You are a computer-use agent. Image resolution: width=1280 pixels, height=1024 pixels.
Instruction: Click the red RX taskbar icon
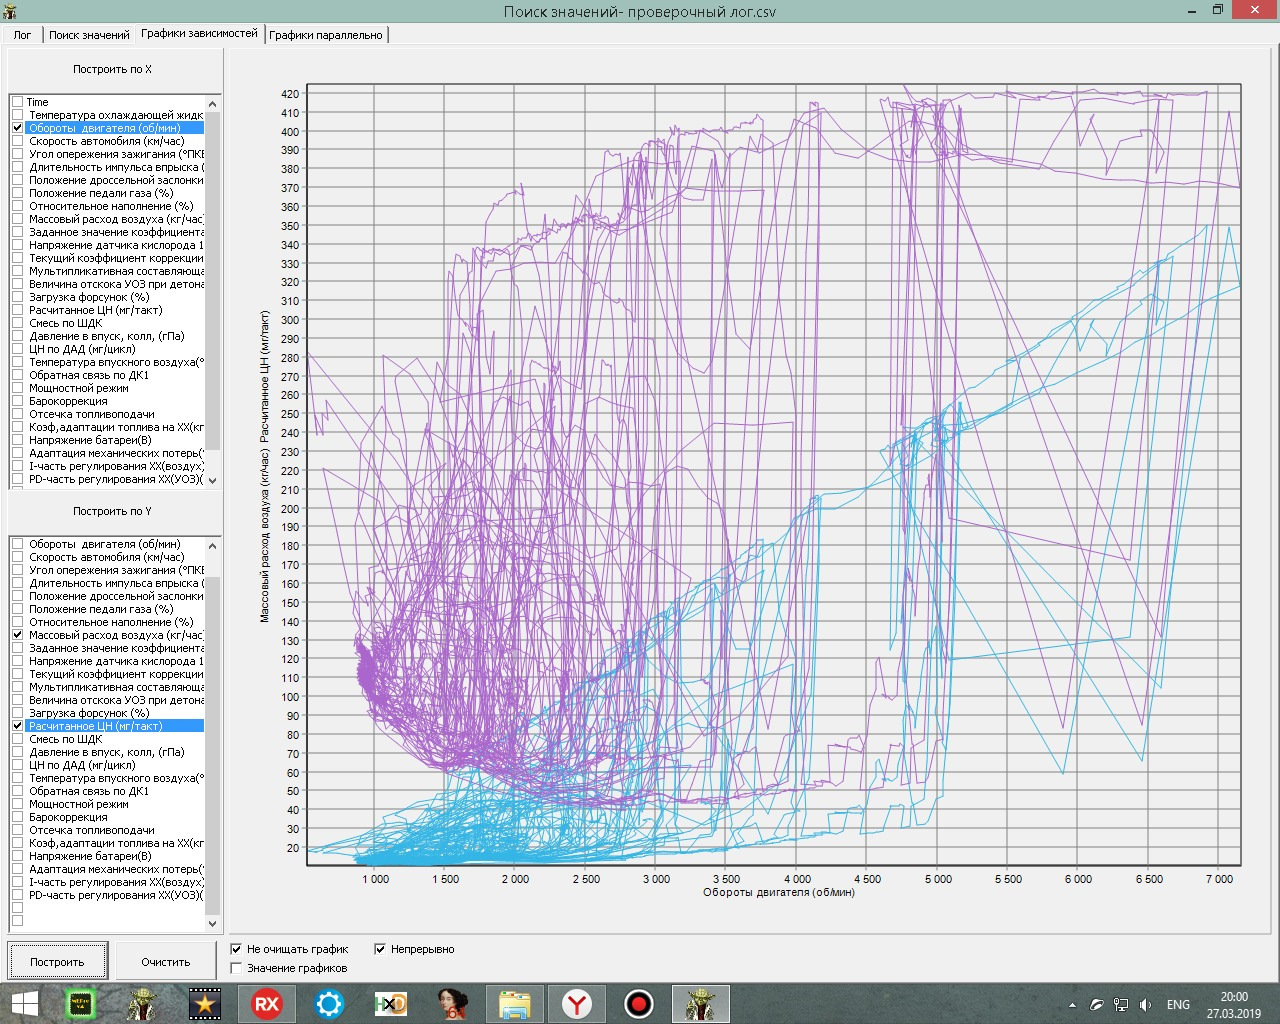[x=266, y=1003]
